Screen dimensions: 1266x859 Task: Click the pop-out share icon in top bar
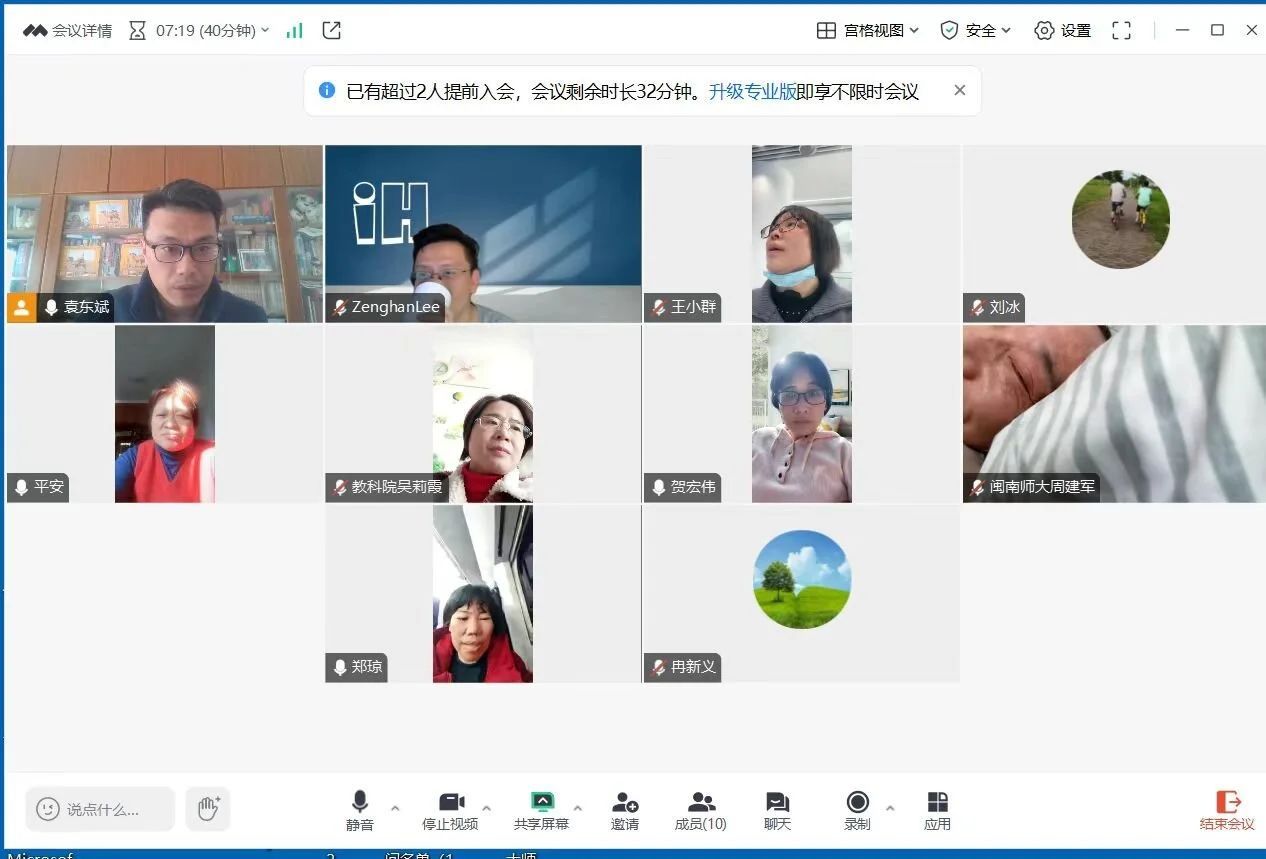point(332,30)
